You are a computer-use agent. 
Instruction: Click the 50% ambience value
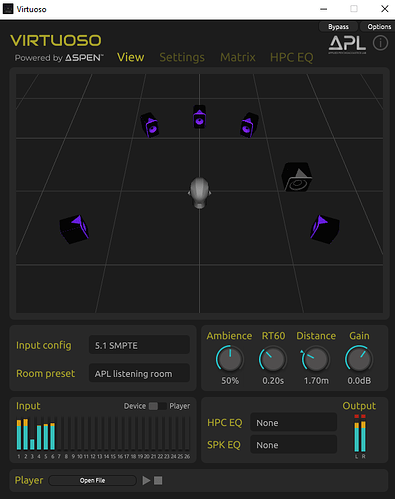[230, 380]
